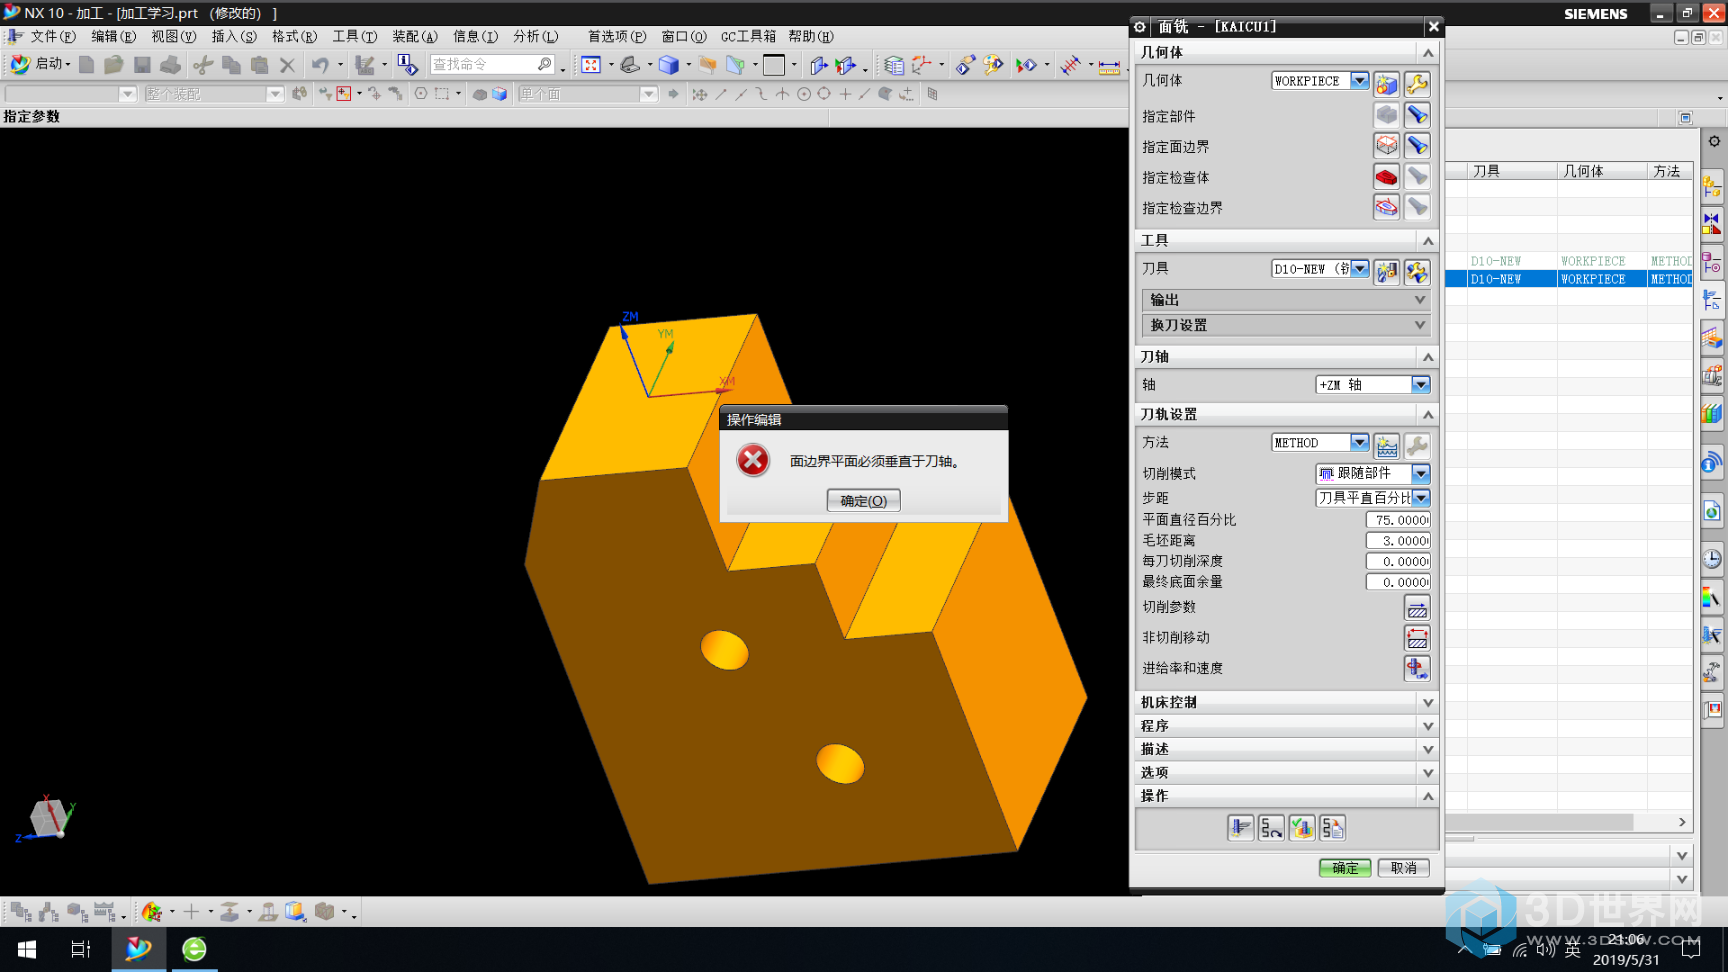Viewport: 1728px width, 972px height.
Task: Click the replay toolpath icon under 操作
Action: tap(1271, 828)
